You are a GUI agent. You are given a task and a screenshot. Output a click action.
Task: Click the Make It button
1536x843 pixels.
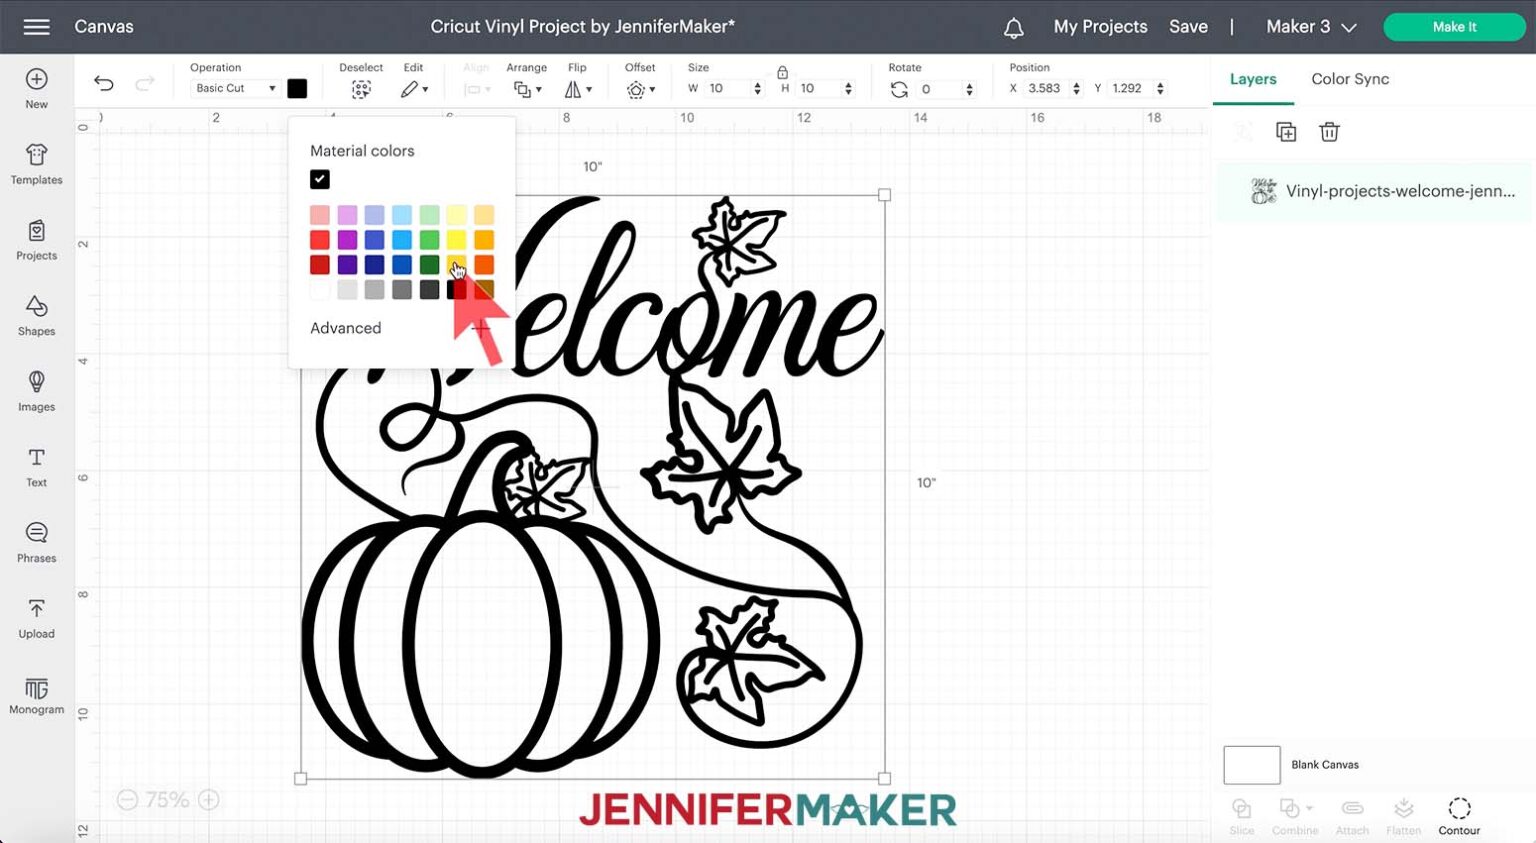pos(1454,27)
